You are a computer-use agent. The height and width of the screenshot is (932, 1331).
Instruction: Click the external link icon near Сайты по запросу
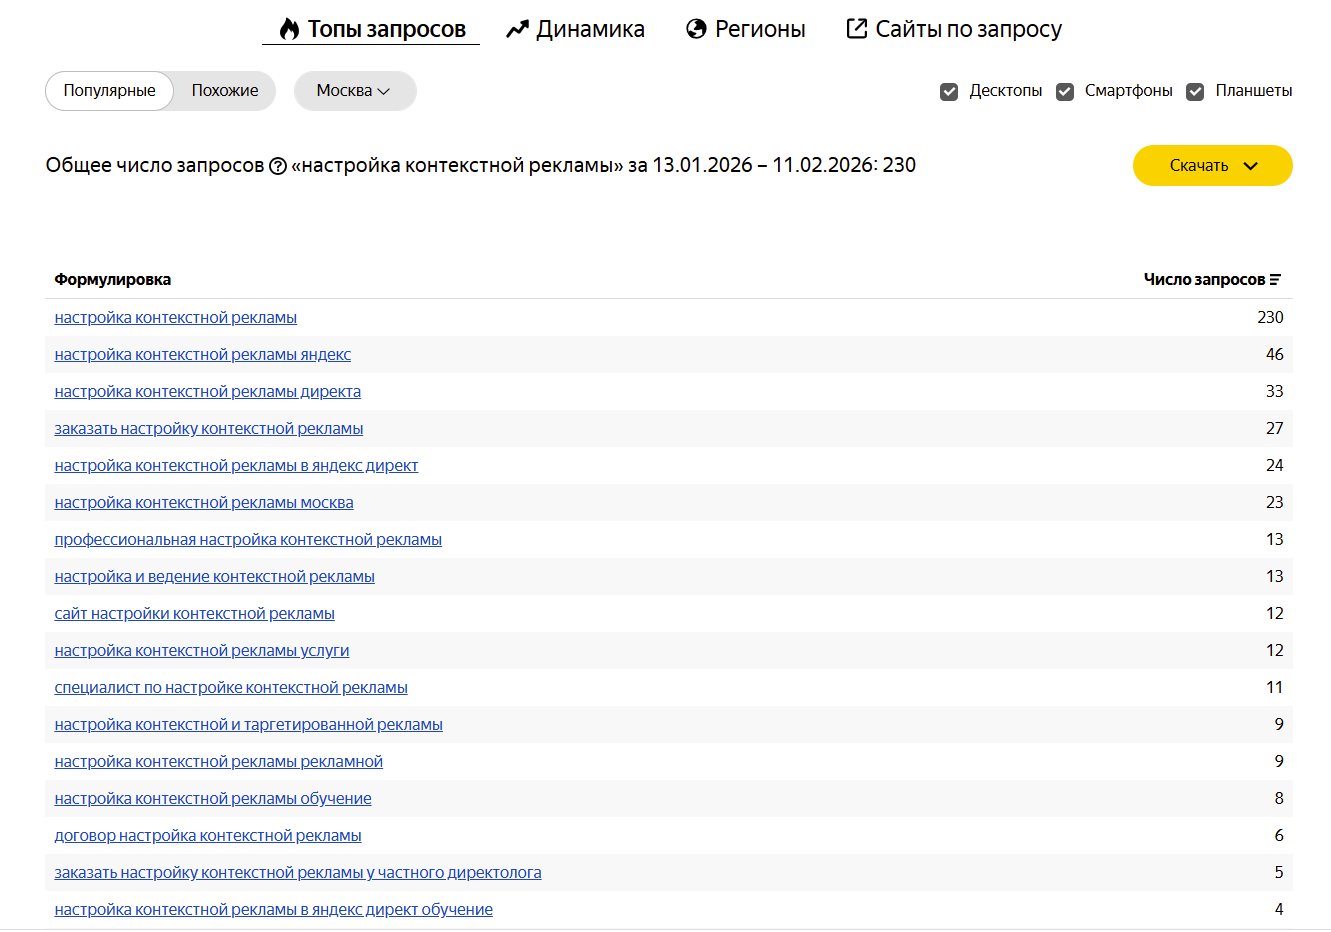pos(856,28)
